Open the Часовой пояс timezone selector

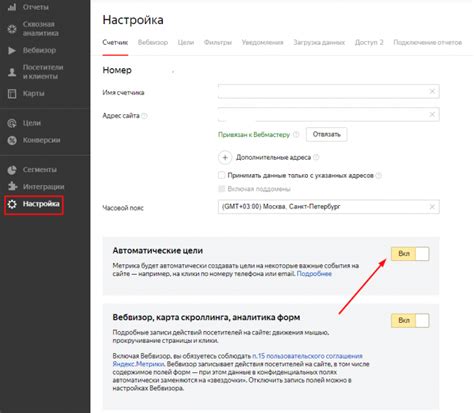[x=328, y=207]
